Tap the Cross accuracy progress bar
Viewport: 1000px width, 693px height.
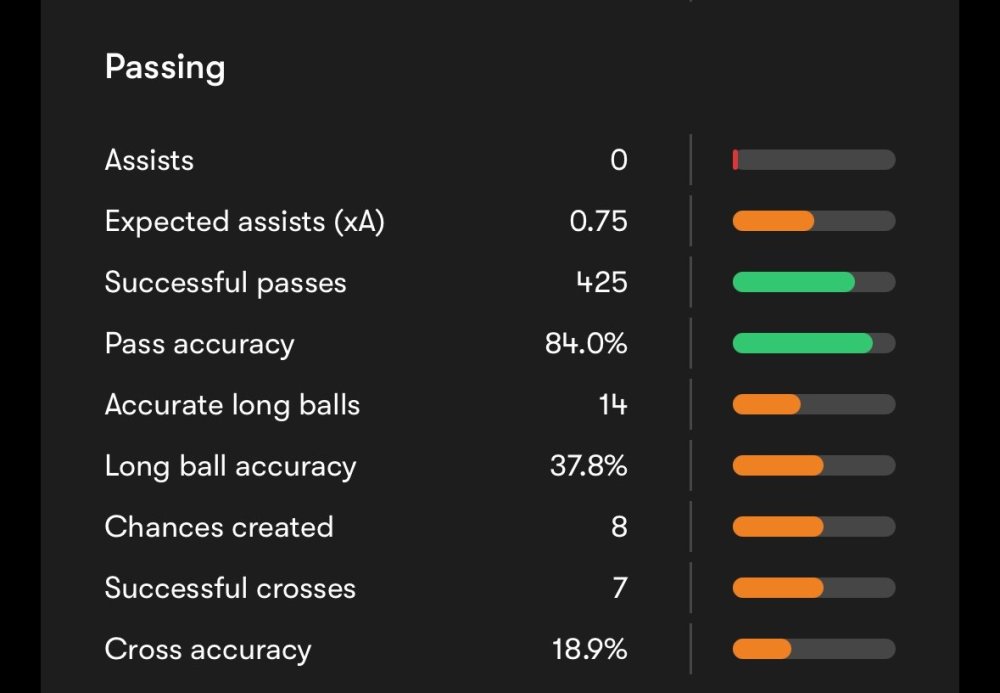point(813,649)
